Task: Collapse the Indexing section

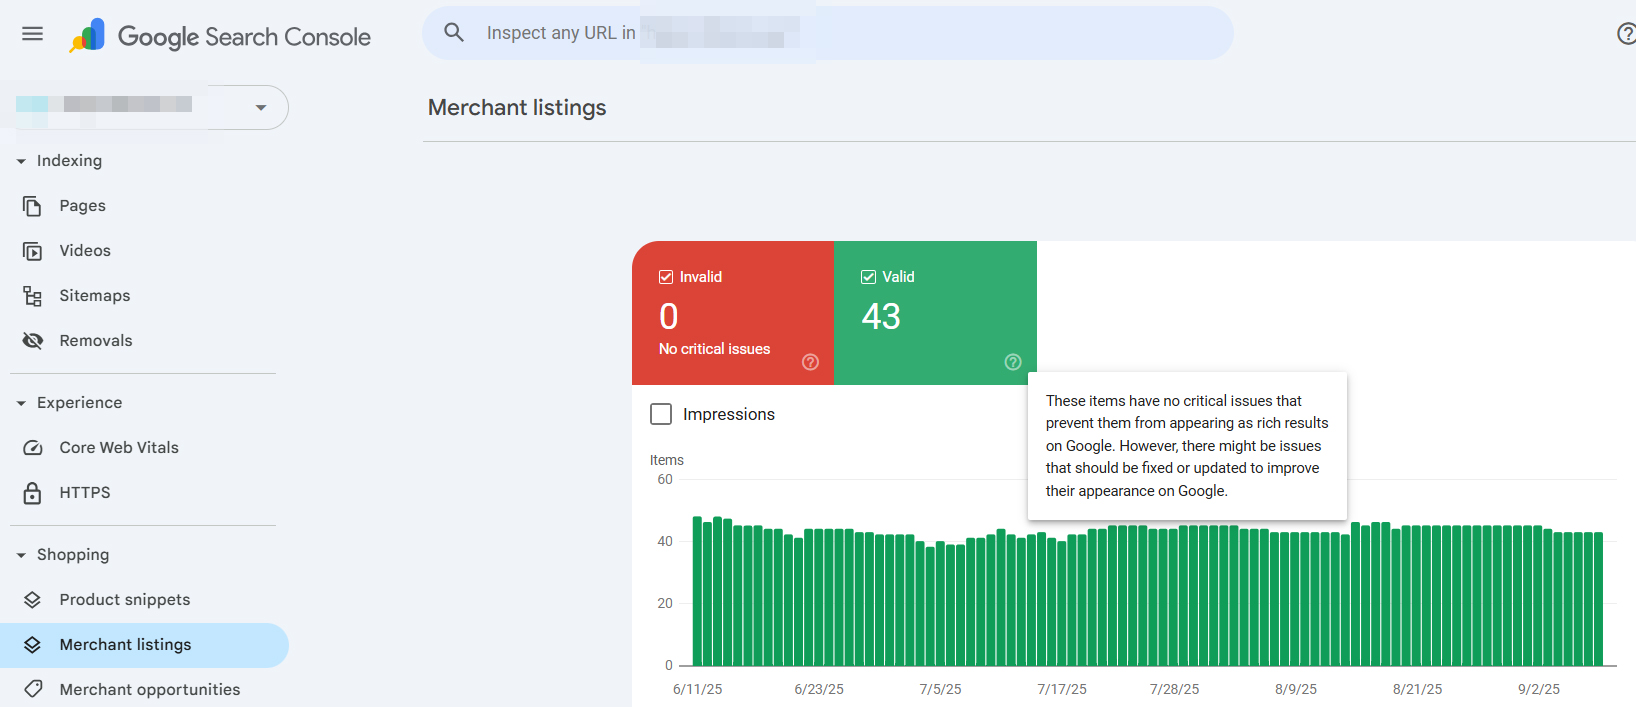Action: click(21, 161)
